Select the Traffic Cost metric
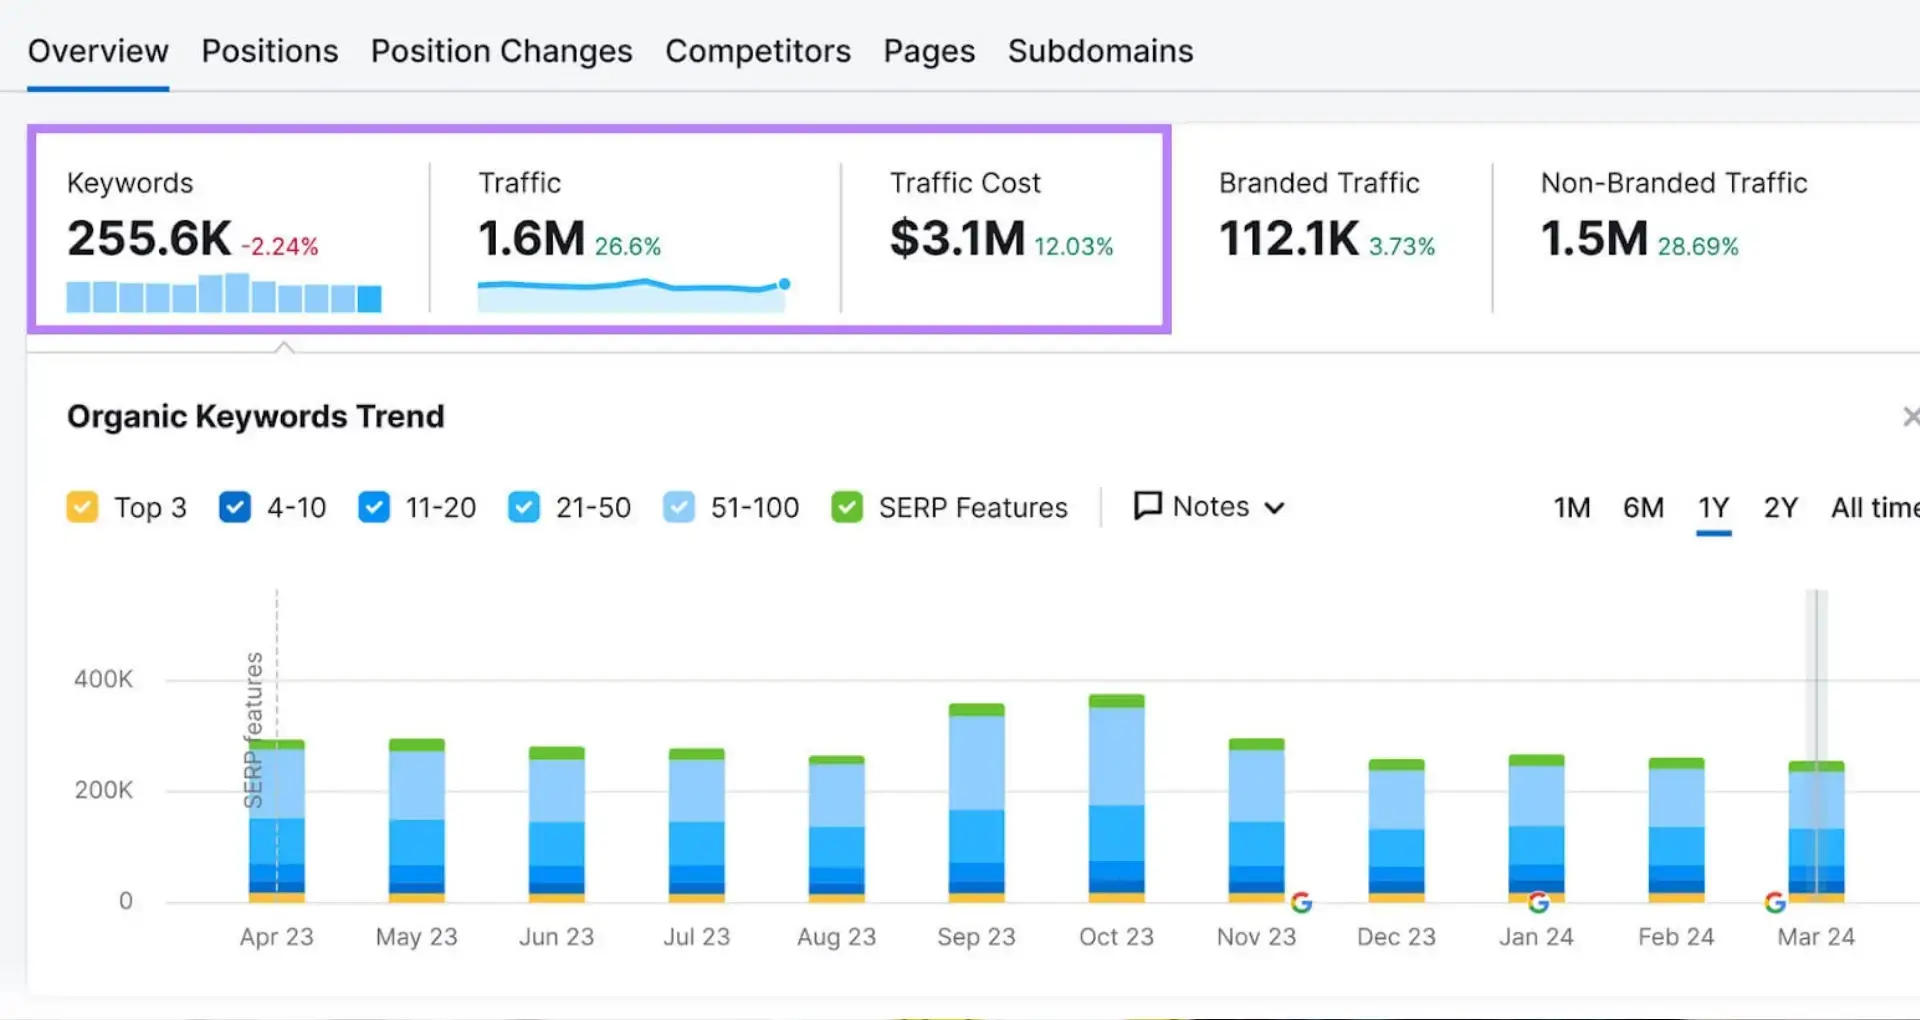This screenshot has height=1020, width=1920. pyautogui.click(x=1001, y=217)
